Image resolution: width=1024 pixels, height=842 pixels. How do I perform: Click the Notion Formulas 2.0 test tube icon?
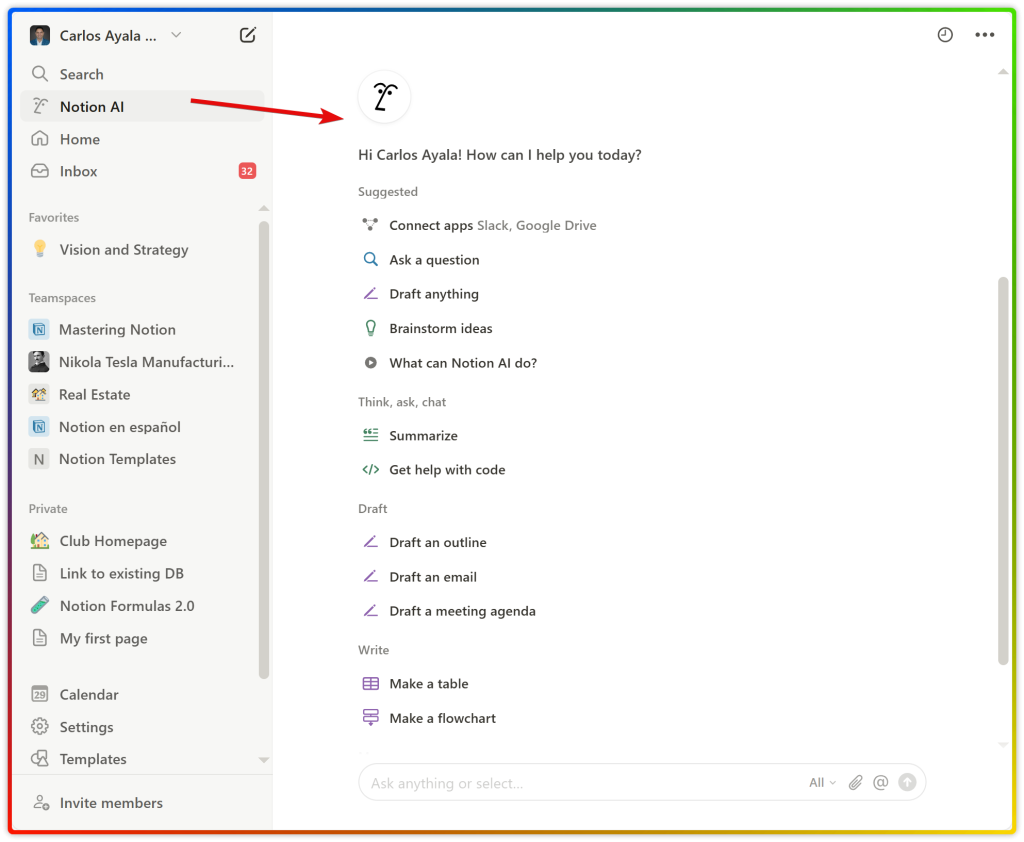40,606
